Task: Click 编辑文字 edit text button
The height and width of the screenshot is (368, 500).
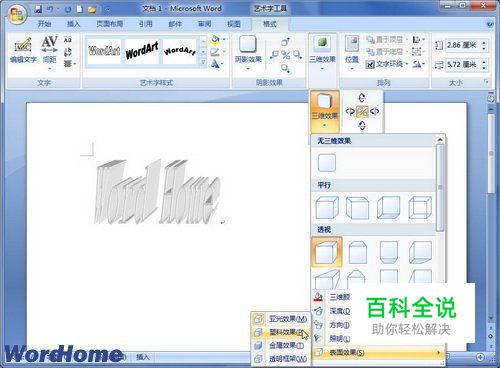Action: click(23, 51)
